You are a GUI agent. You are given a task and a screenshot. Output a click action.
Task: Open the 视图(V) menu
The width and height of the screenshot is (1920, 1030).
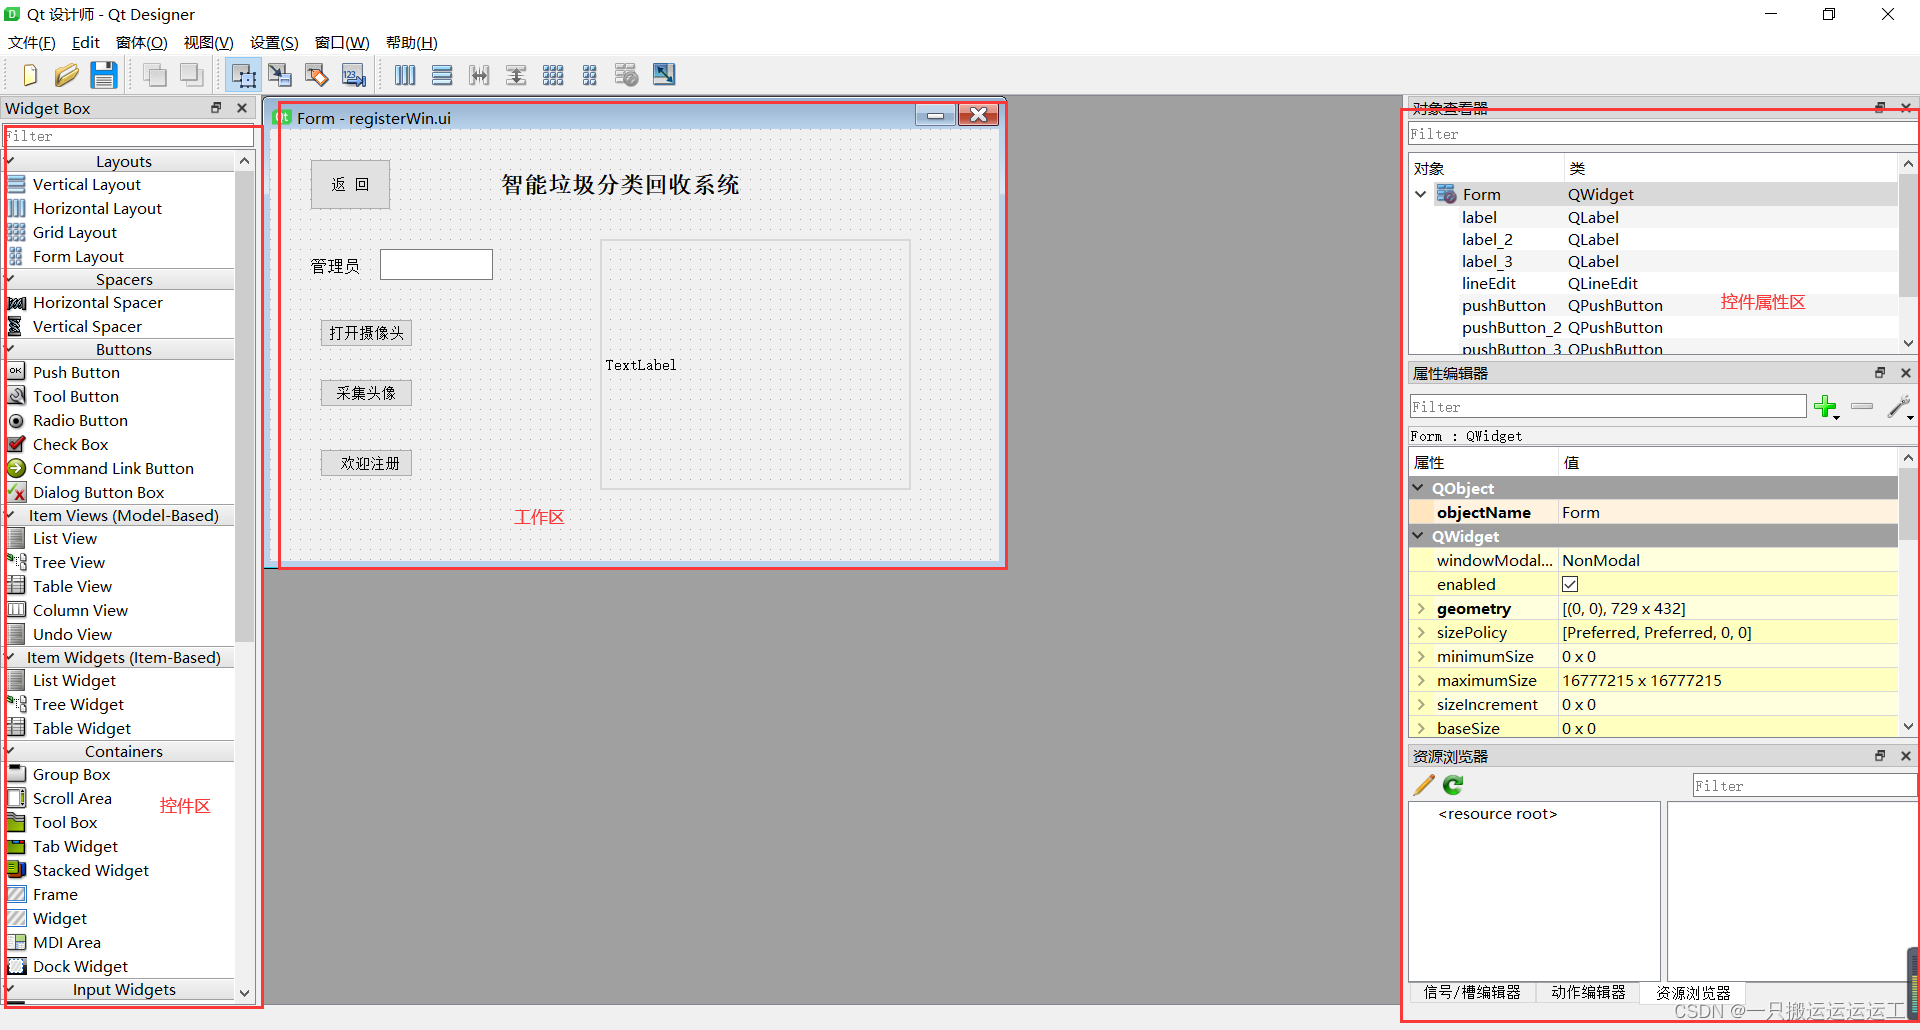pyautogui.click(x=208, y=42)
